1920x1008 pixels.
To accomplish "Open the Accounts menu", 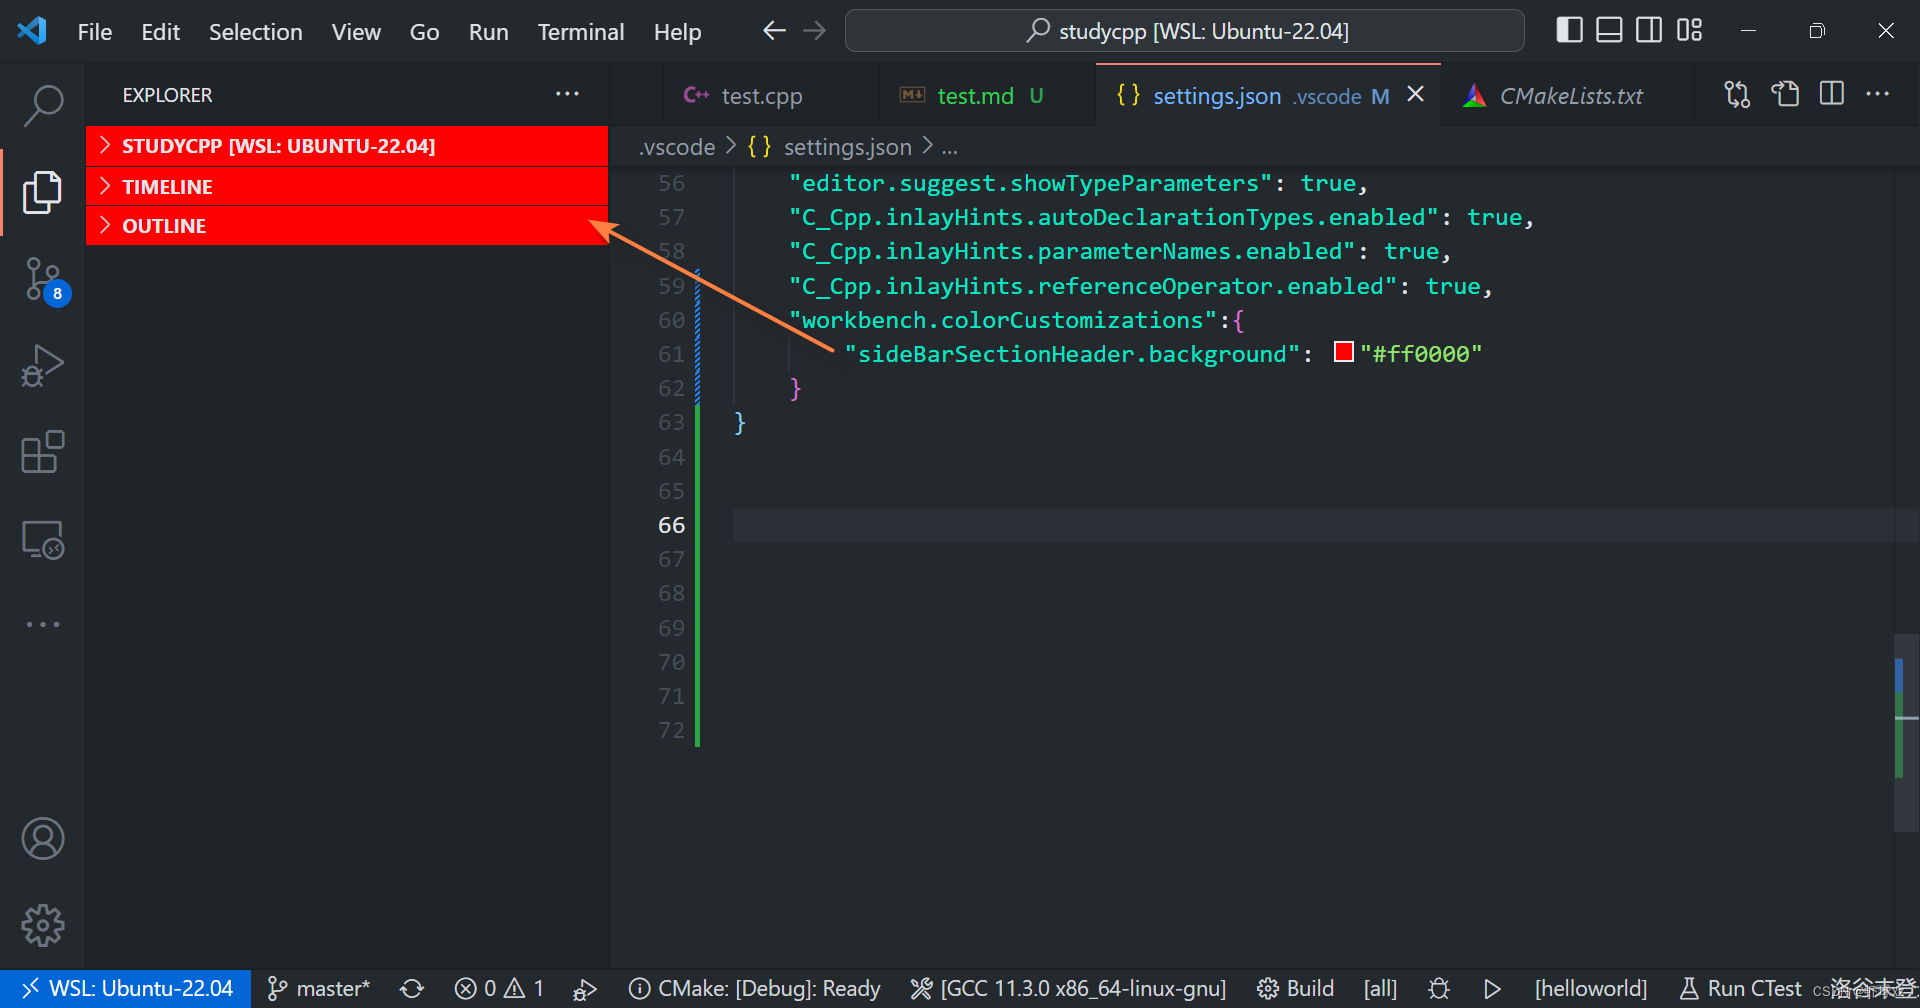I will point(43,839).
